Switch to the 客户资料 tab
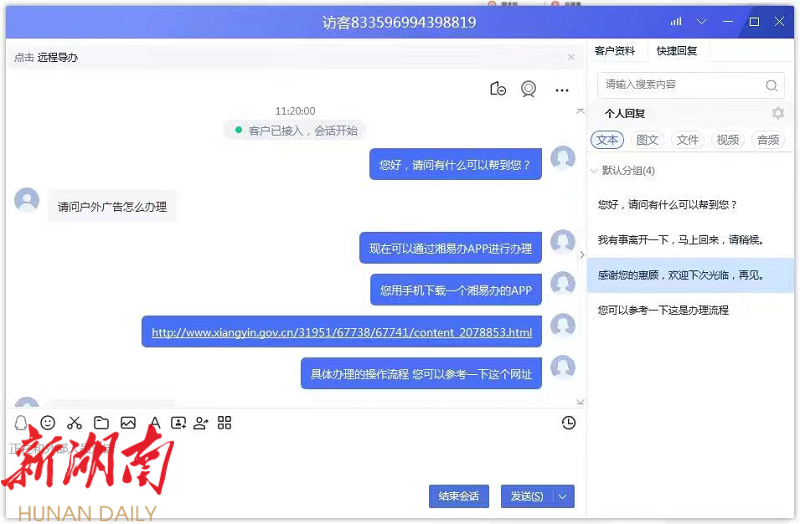The width and height of the screenshot is (800, 524). (614, 51)
